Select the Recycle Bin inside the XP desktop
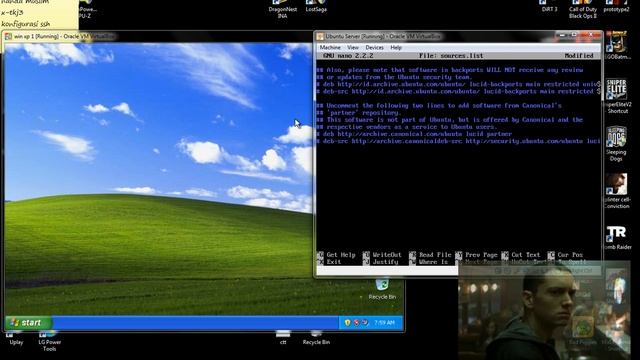The height and width of the screenshot is (360, 640). pos(382,289)
